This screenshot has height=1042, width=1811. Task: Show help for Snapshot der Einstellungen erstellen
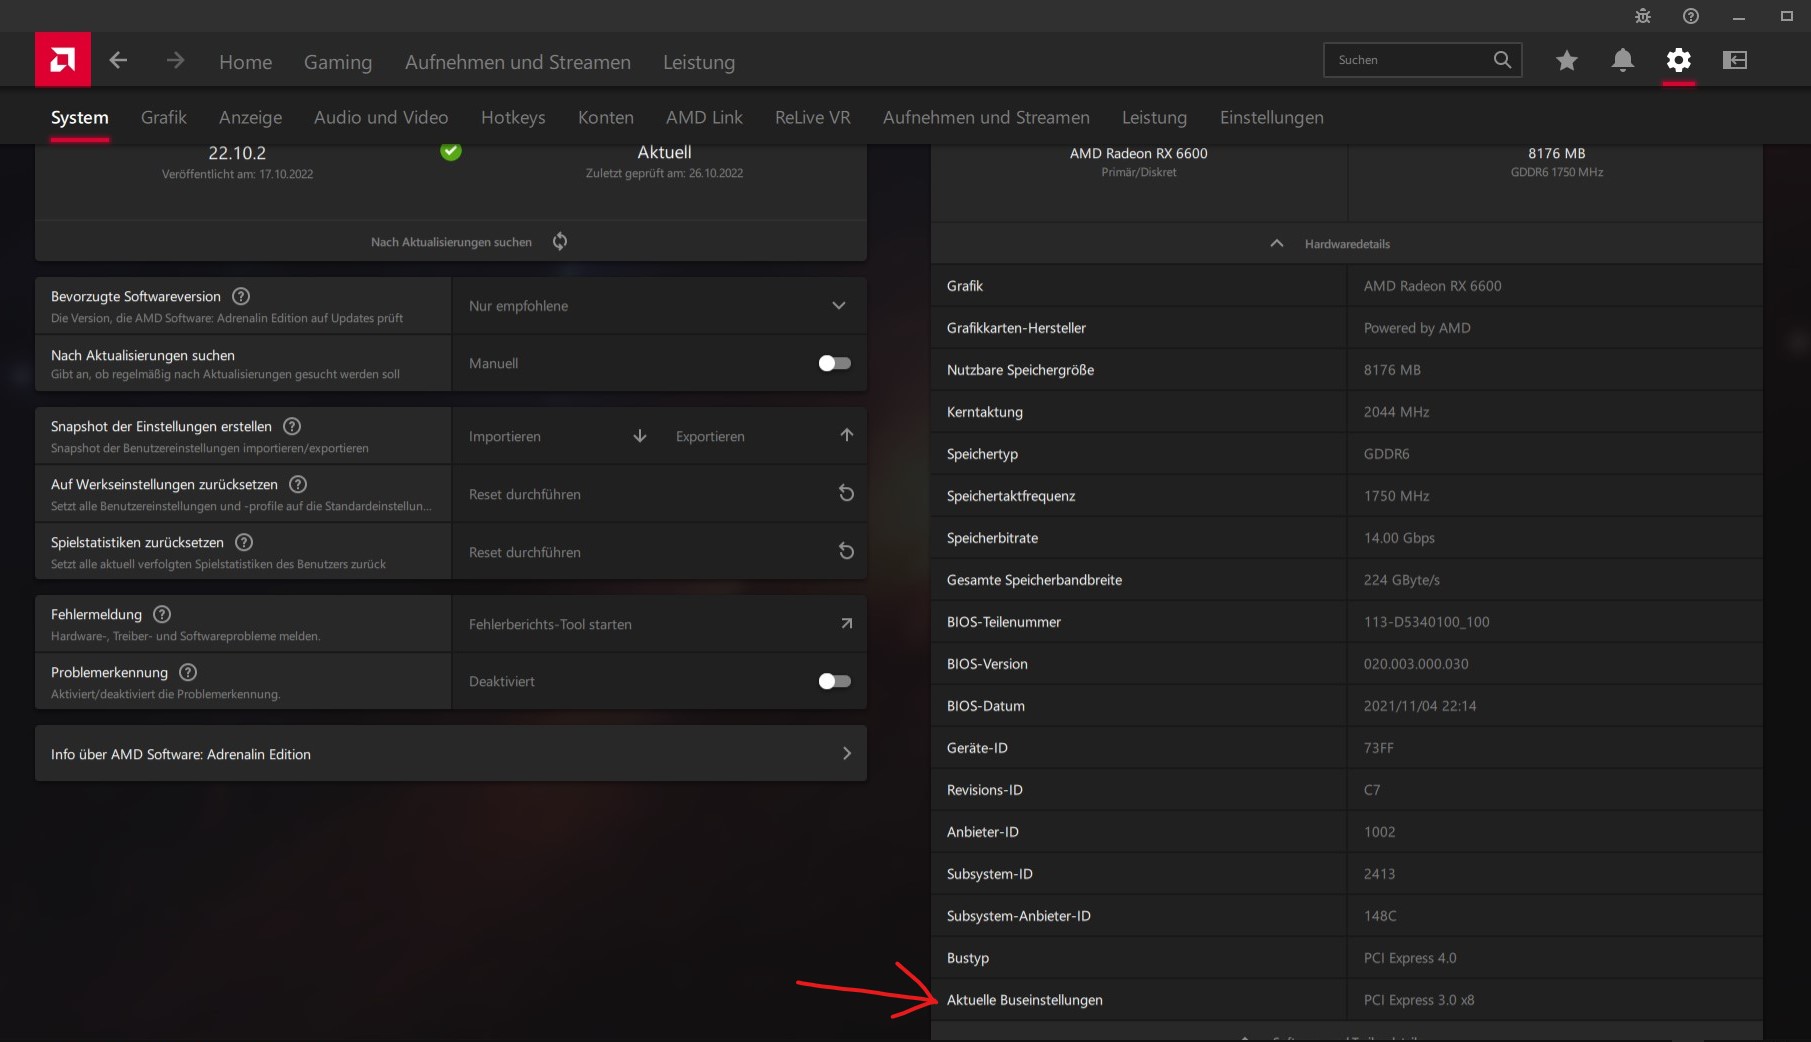pyautogui.click(x=292, y=426)
